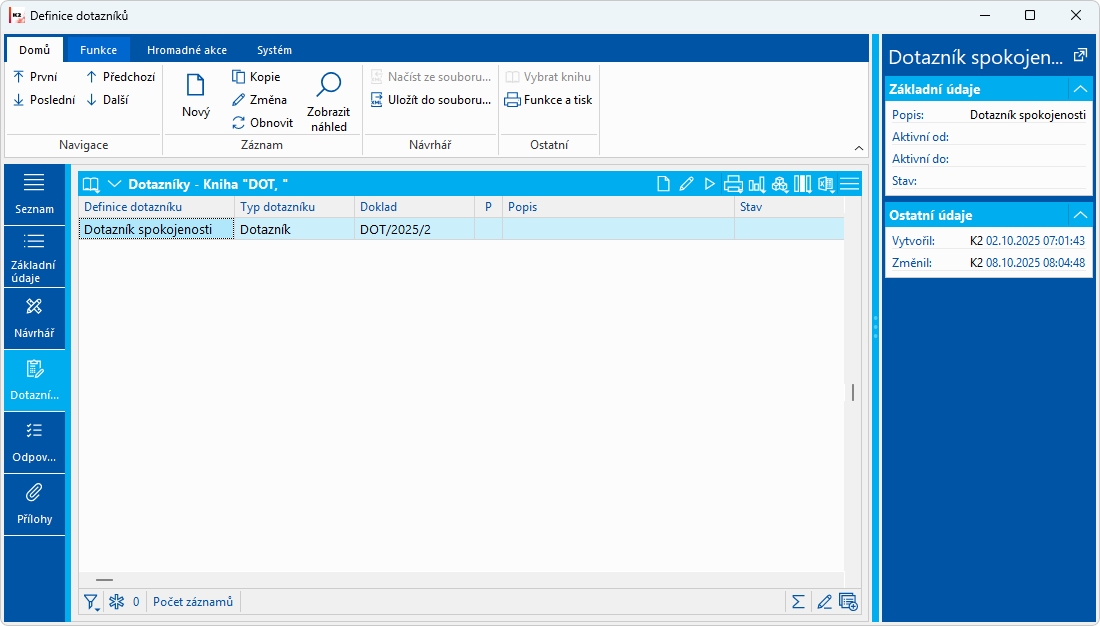Click Uložit do souboru
The height and width of the screenshot is (626, 1100).
click(x=431, y=100)
